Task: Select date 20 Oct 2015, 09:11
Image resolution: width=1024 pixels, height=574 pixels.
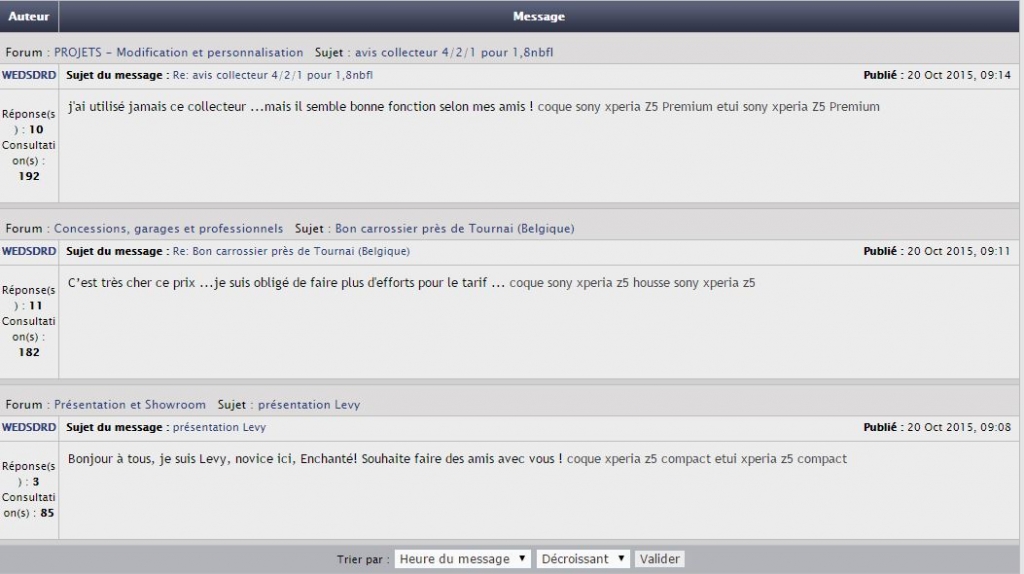Action: click(x=959, y=251)
